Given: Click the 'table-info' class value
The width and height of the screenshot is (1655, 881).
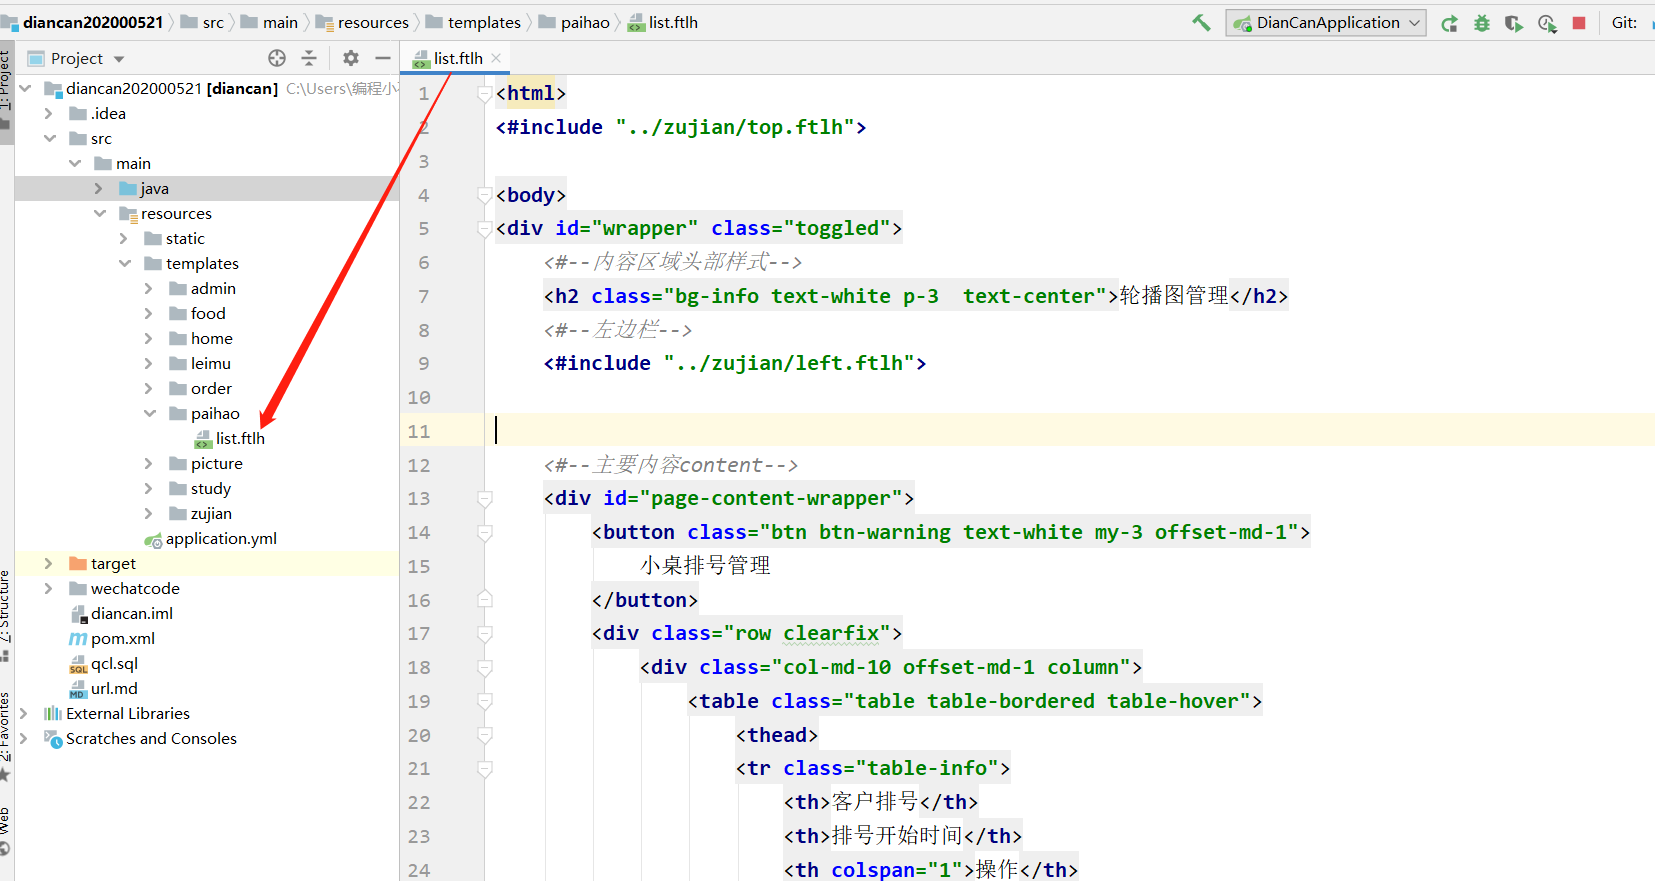Looking at the screenshot, I should [927, 768].
